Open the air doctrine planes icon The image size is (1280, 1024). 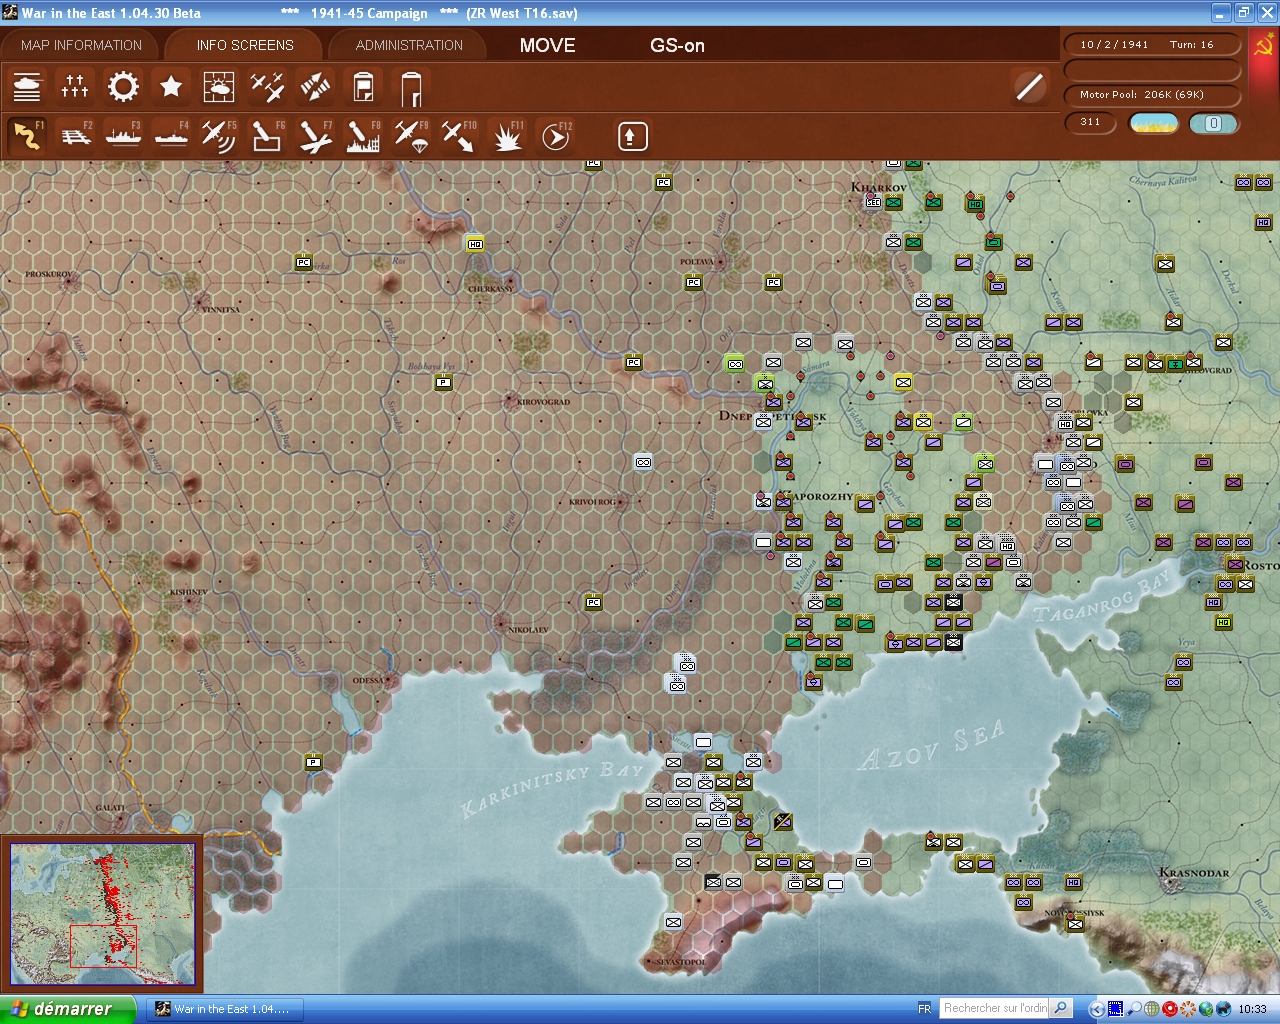pos(267,87)
